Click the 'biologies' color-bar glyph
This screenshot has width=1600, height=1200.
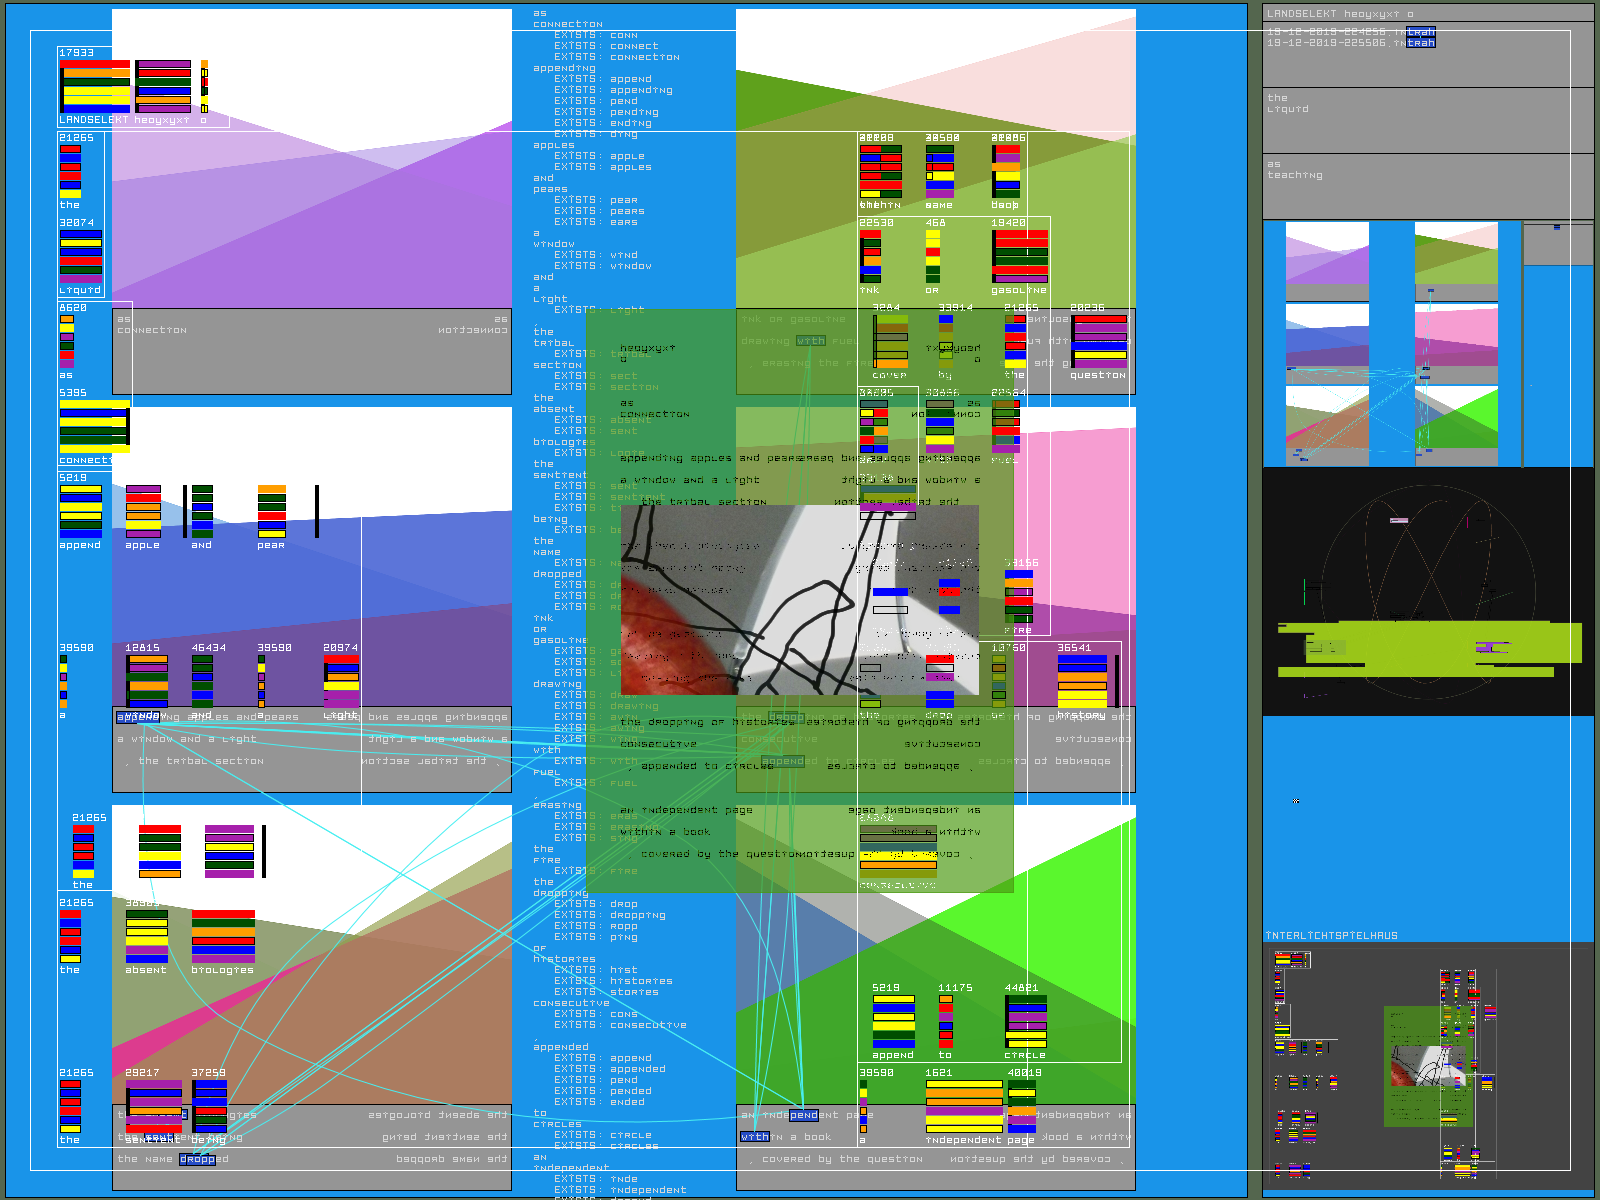[x=223, y=937]
